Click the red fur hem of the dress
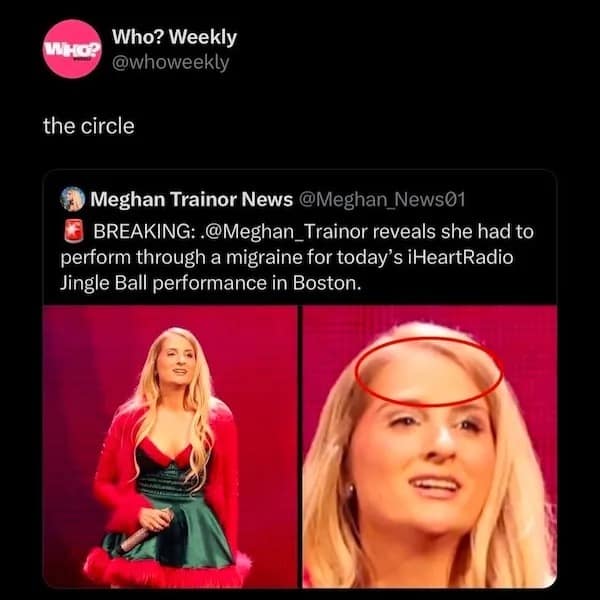 [x=166, y=569]
